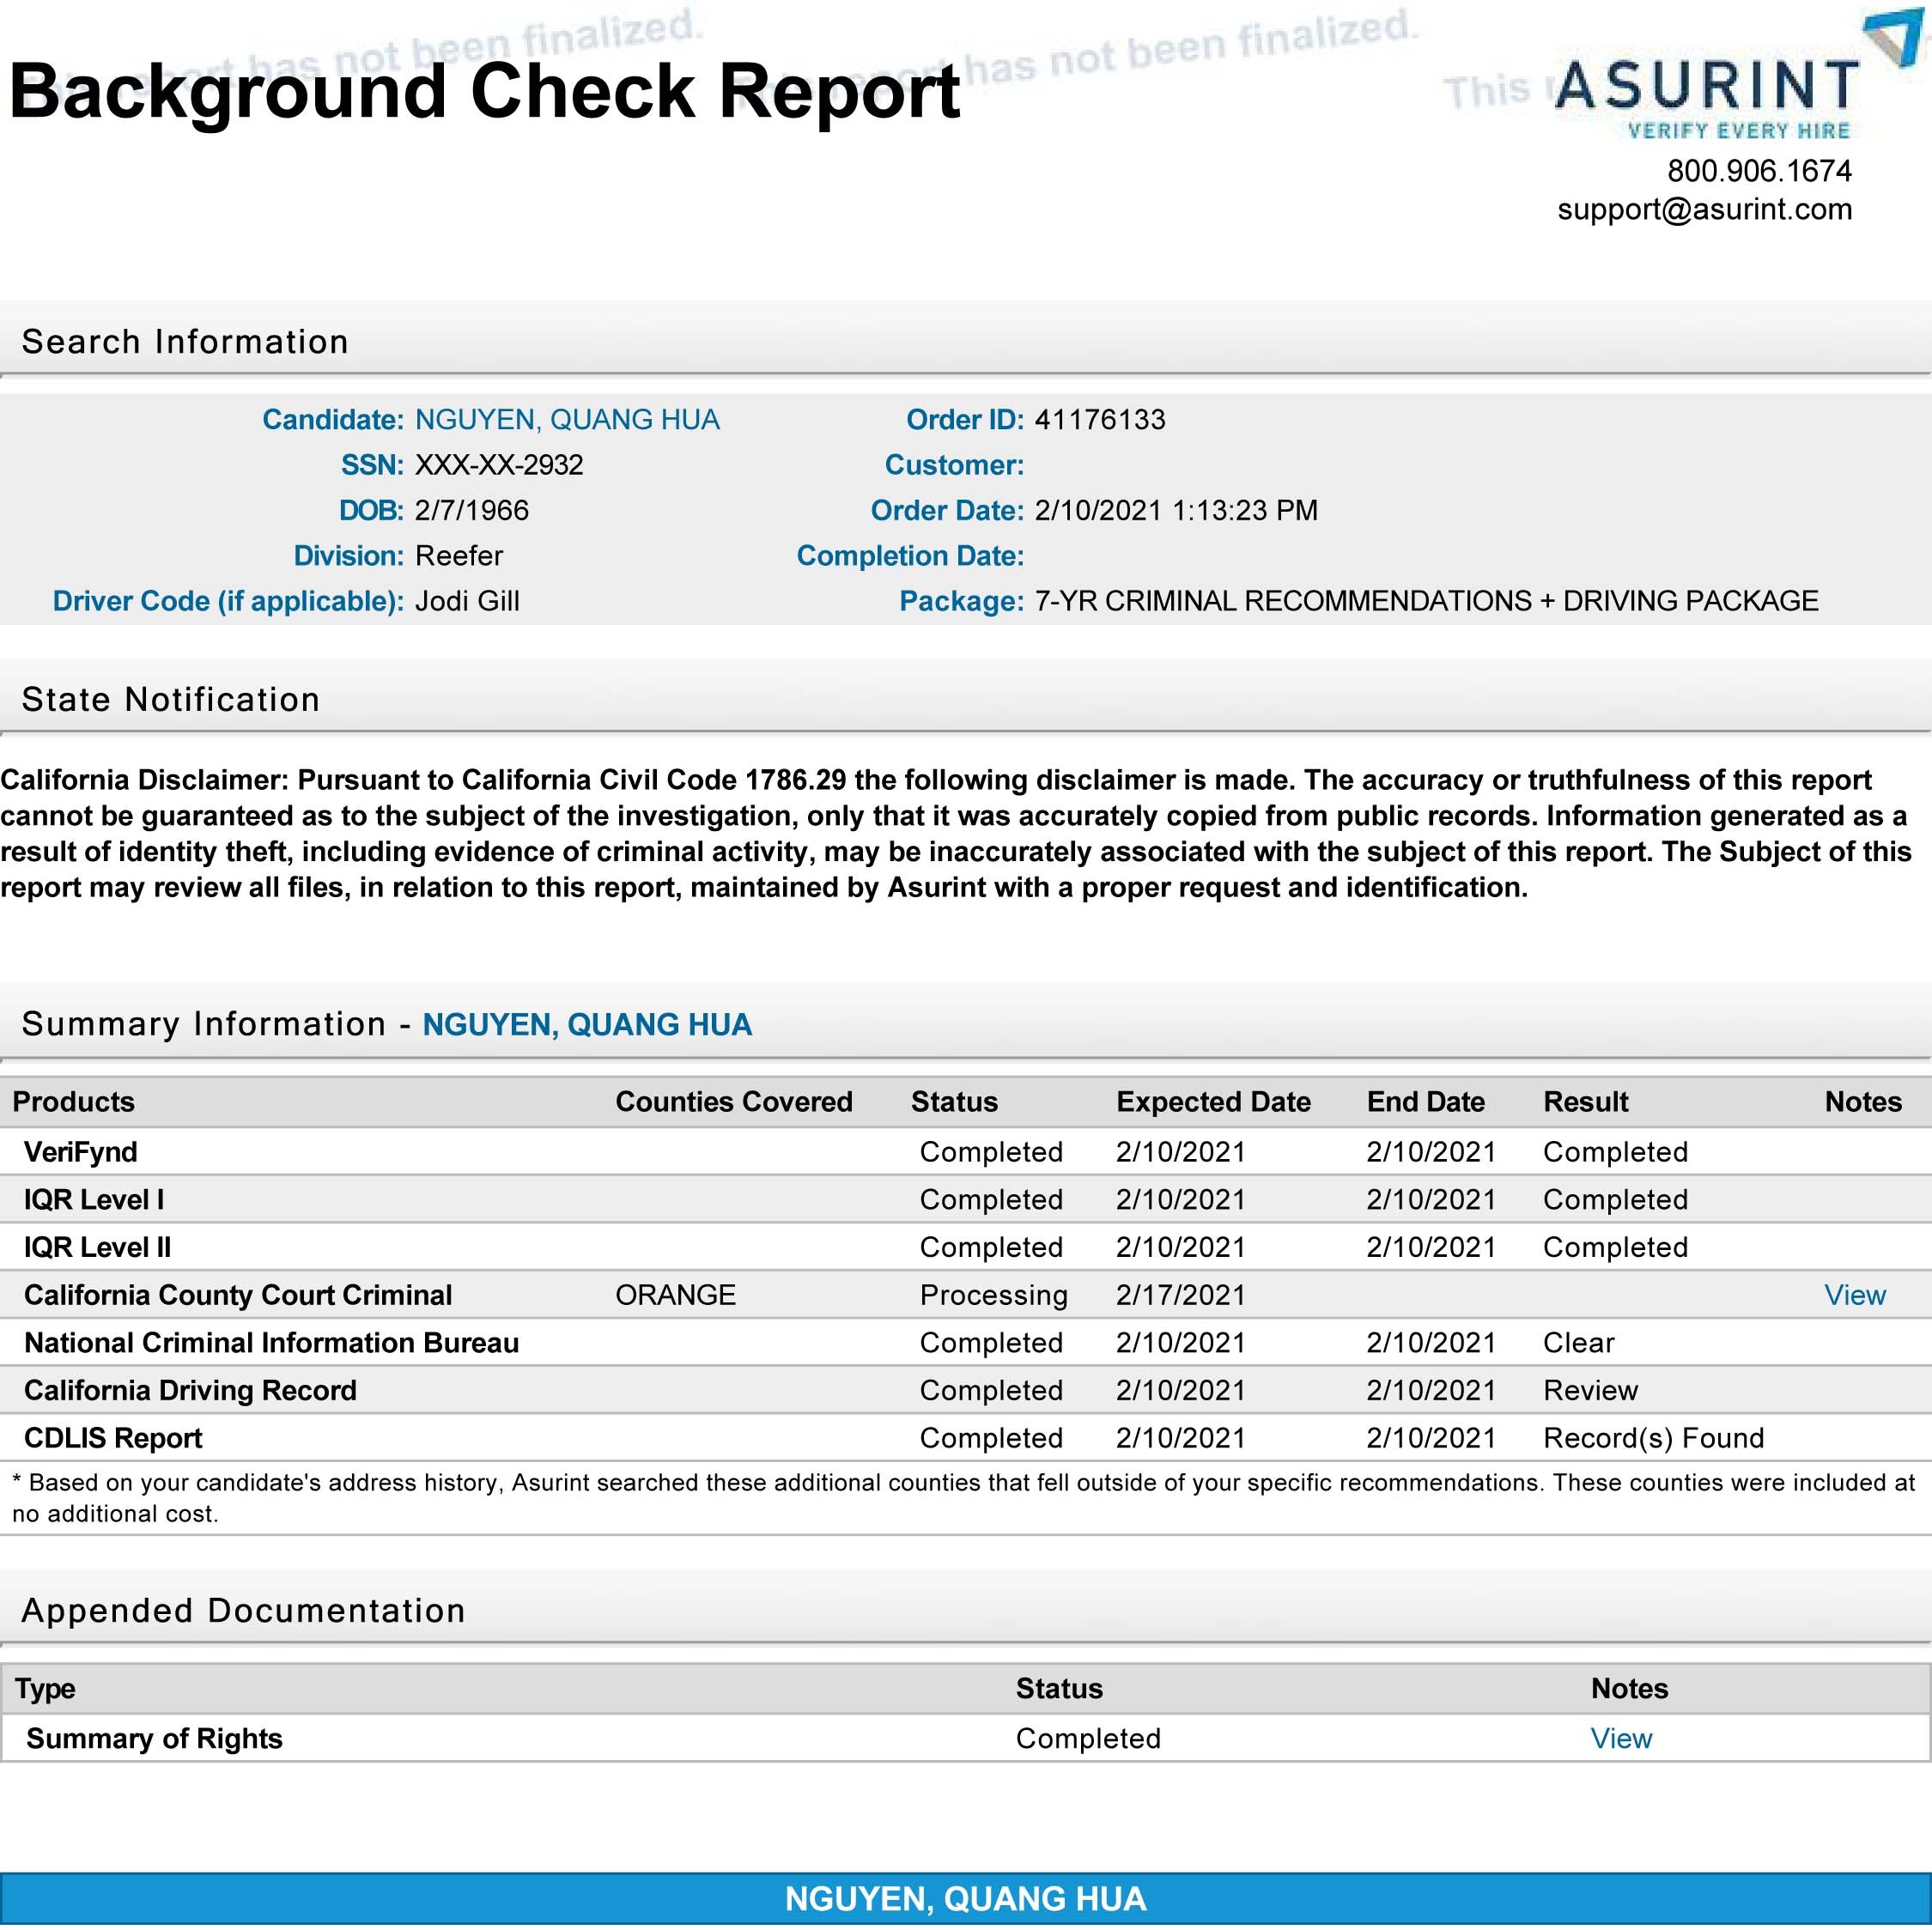Click the Result column header

pos(1585,1102)
